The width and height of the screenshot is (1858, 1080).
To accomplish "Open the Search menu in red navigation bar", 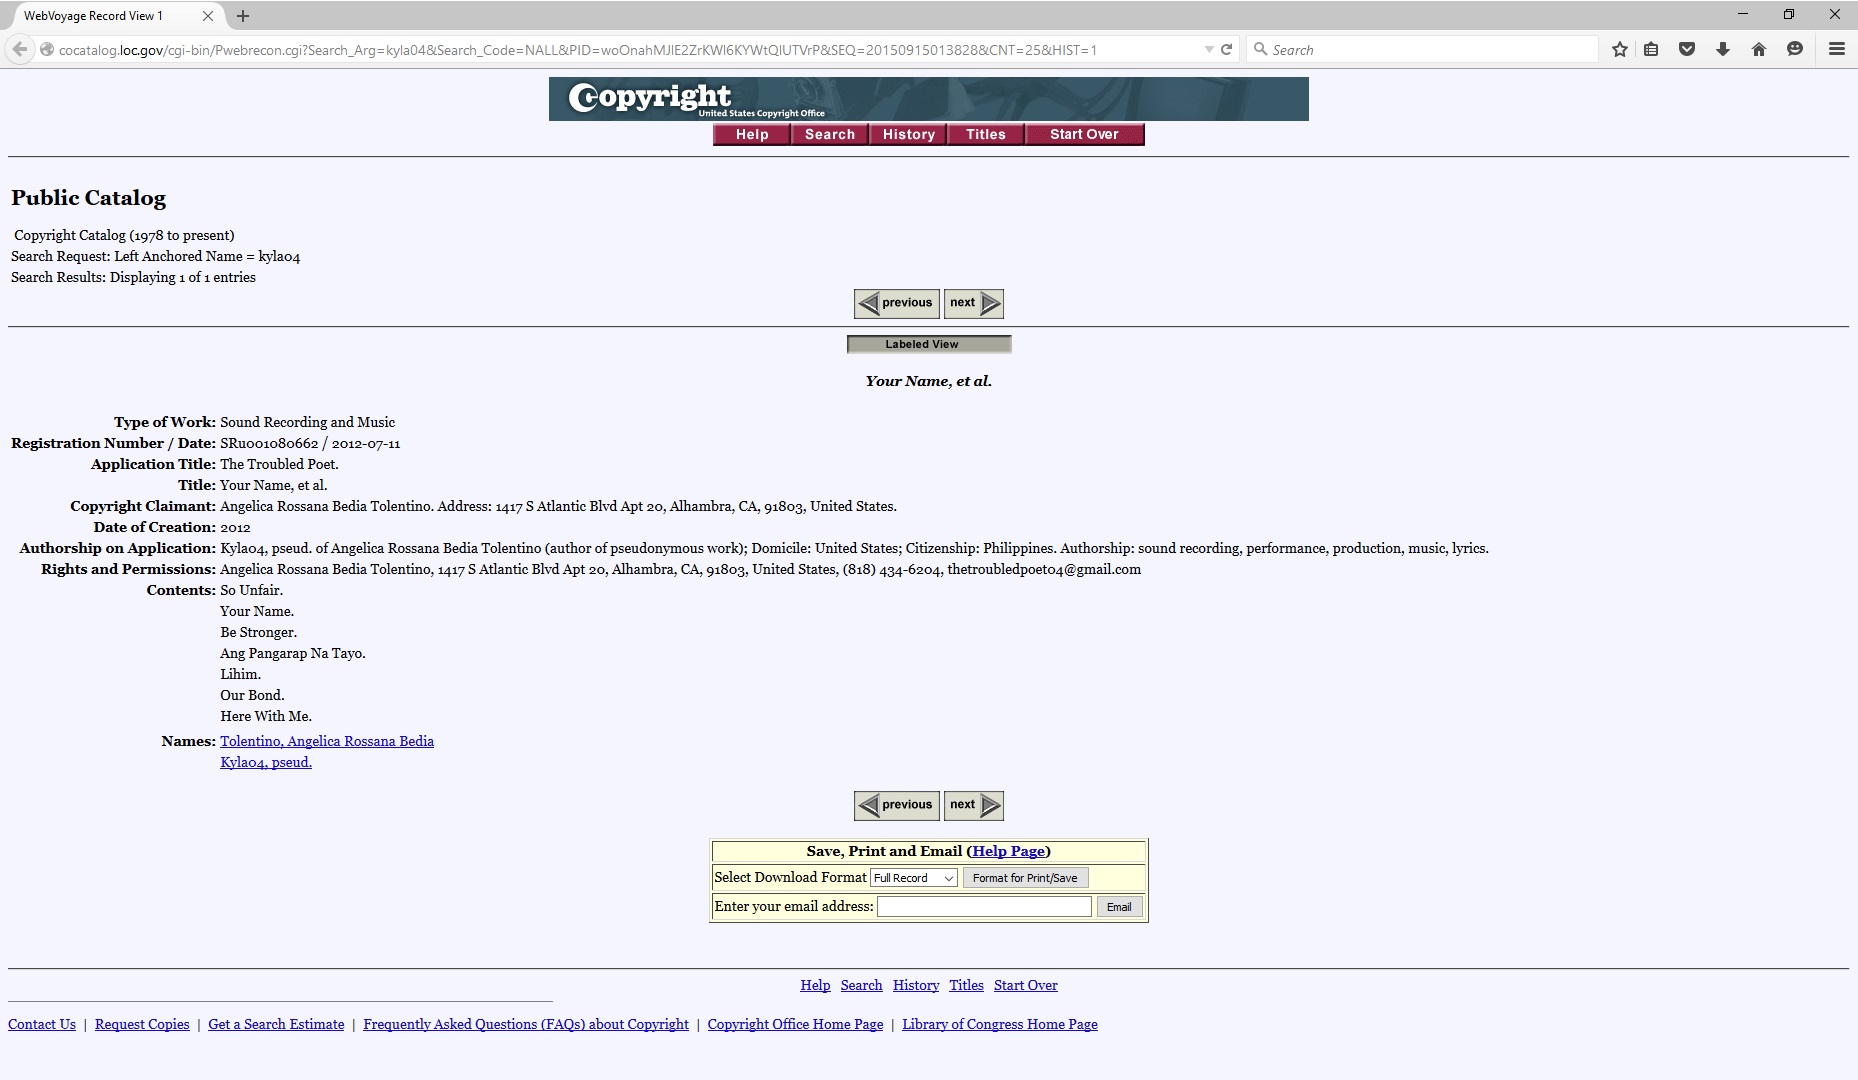I will tap(829, 135).
